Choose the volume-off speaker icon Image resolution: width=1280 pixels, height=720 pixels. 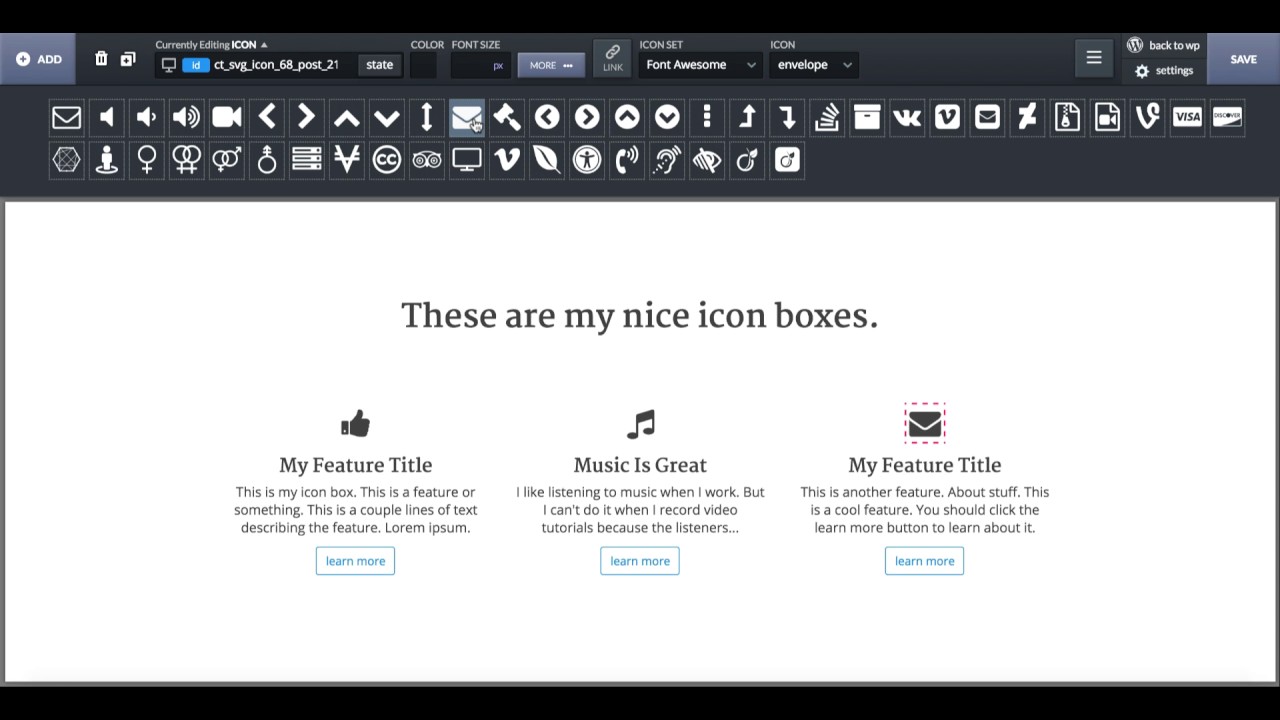[106, 118]
